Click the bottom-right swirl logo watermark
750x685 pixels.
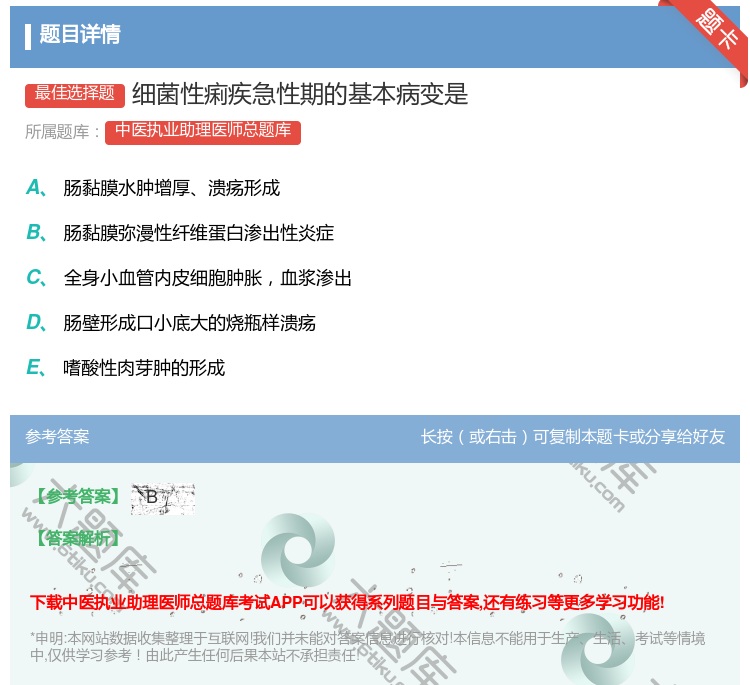pos(598,650)
